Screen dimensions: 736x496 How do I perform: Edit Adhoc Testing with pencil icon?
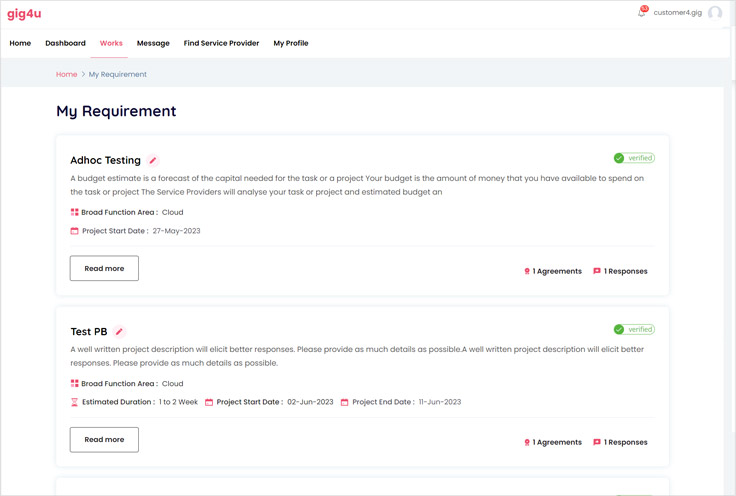point(153,161)
